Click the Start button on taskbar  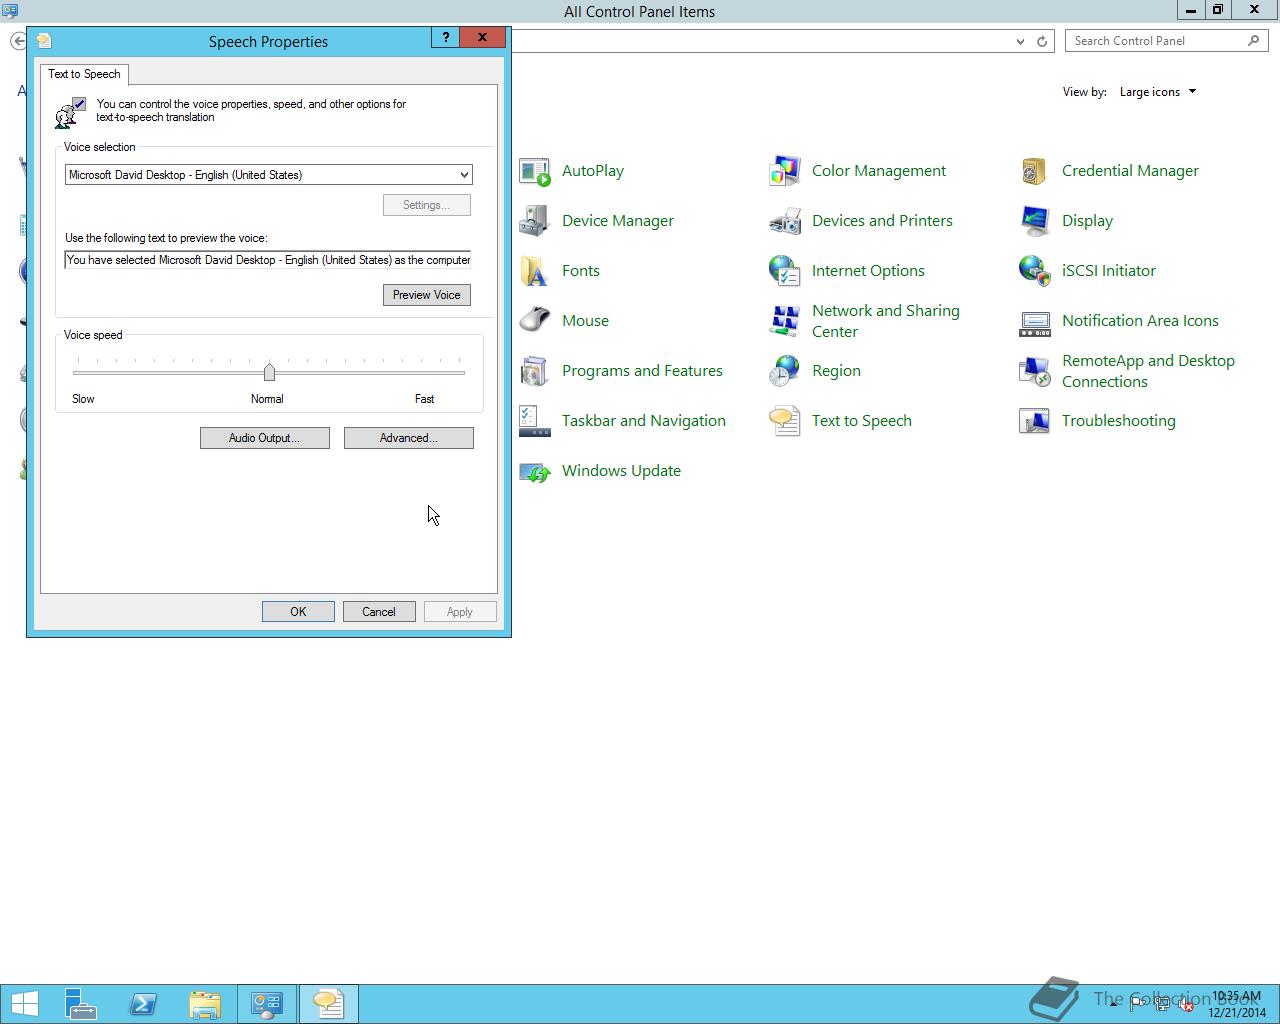point(25,1004)
